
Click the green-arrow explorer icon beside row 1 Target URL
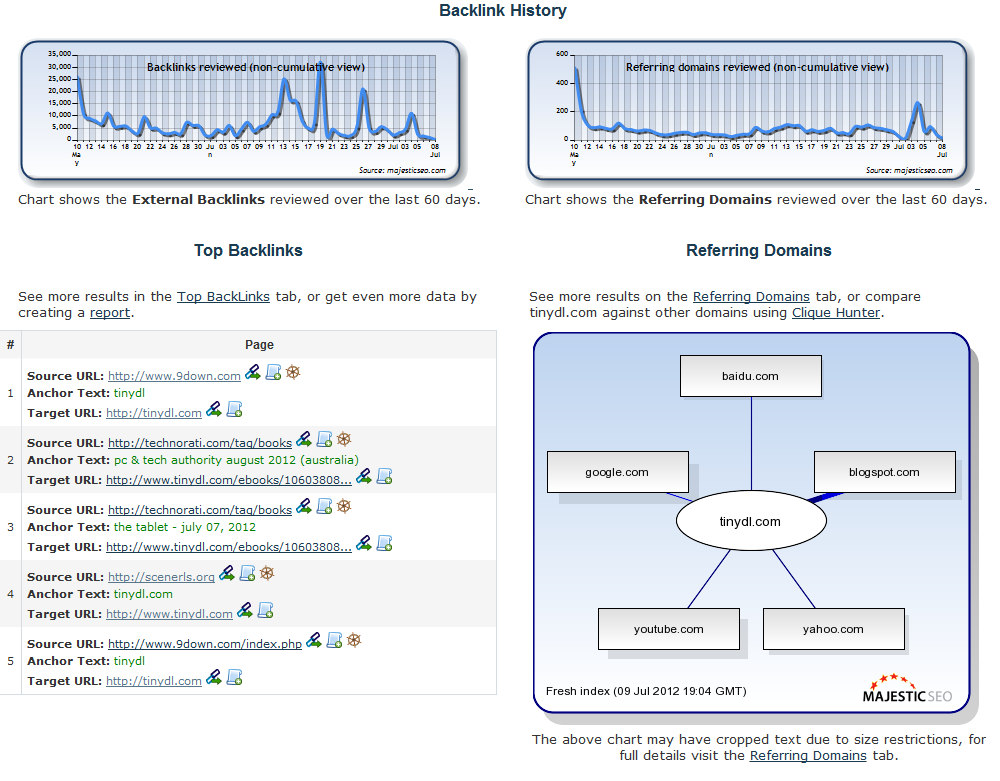pos(214,409)
